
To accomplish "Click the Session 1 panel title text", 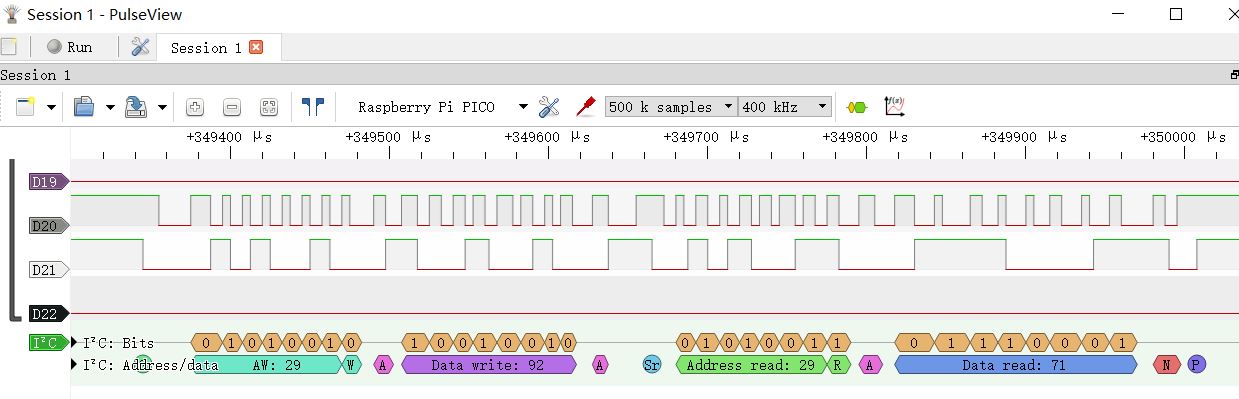I will point(36,75).
